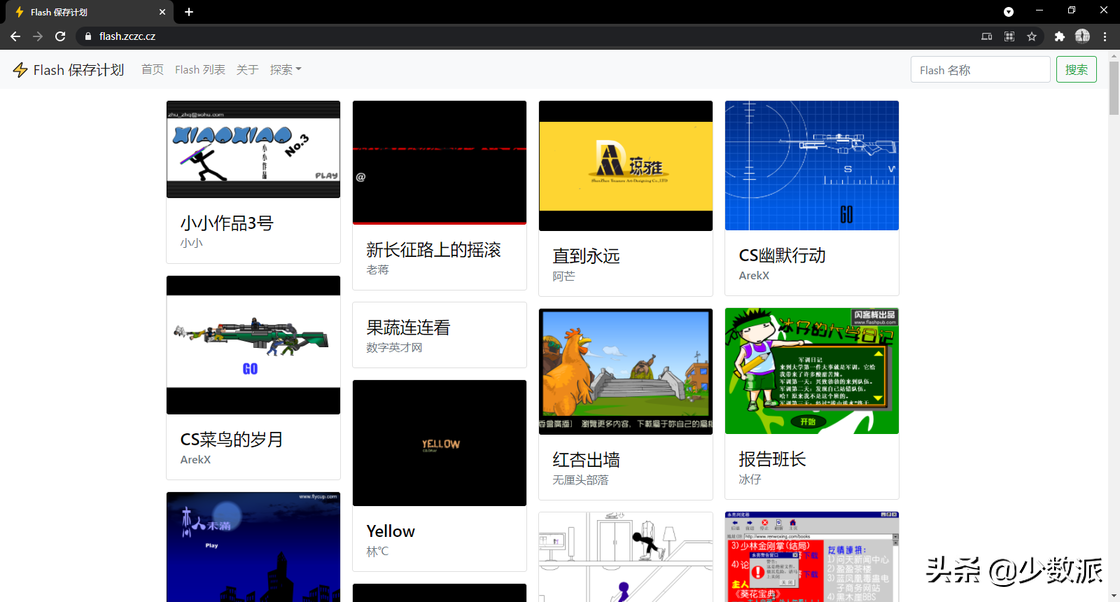The width and height of the screenshot is (1120, 602).
Task: Open the user profile avatar
Action: 1082,36
